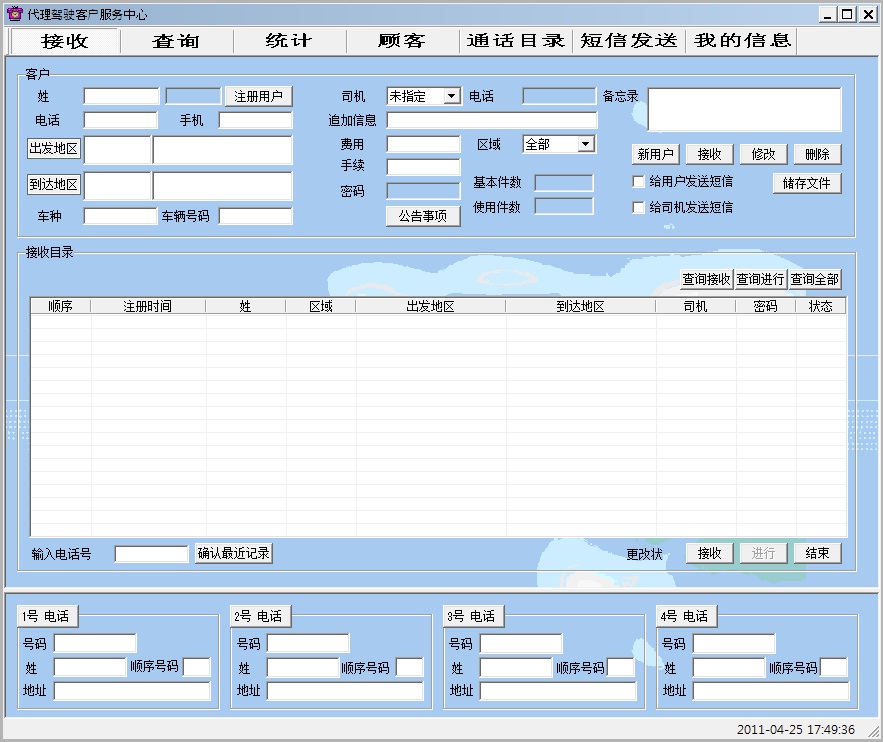This screenshot has height=742, width=883.
Task: Click the 出发地区 column header
Action: pyautogui.click(x=430, y=306)
